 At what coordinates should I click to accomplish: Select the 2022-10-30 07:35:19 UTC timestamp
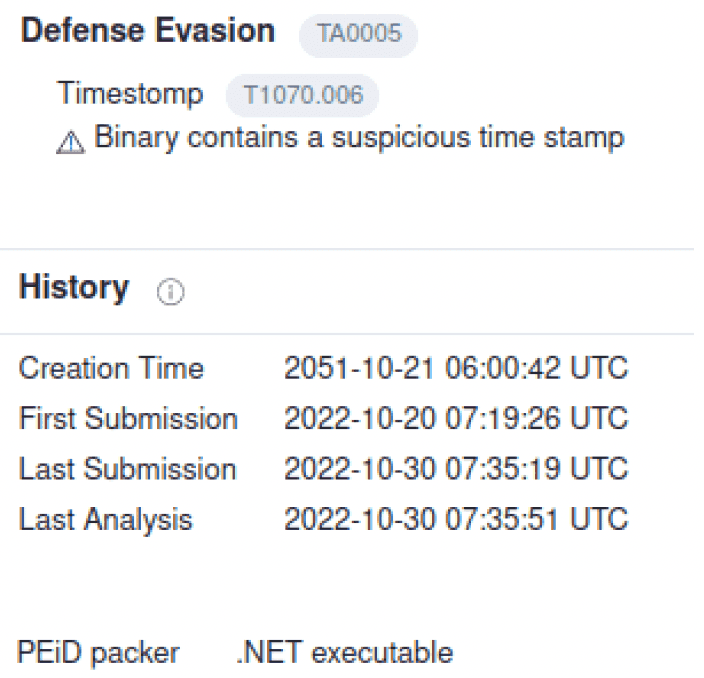tap(456, 469)
